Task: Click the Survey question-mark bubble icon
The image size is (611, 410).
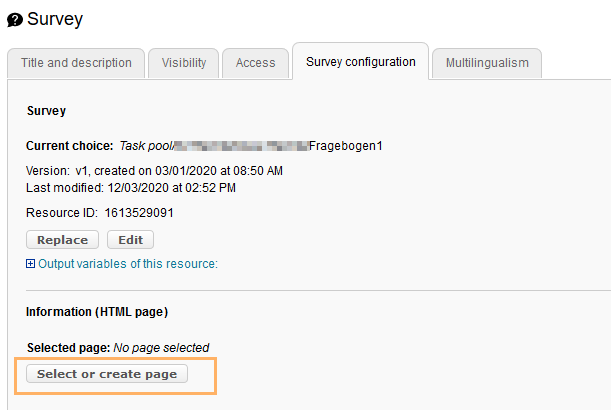Action: (15, 19)
